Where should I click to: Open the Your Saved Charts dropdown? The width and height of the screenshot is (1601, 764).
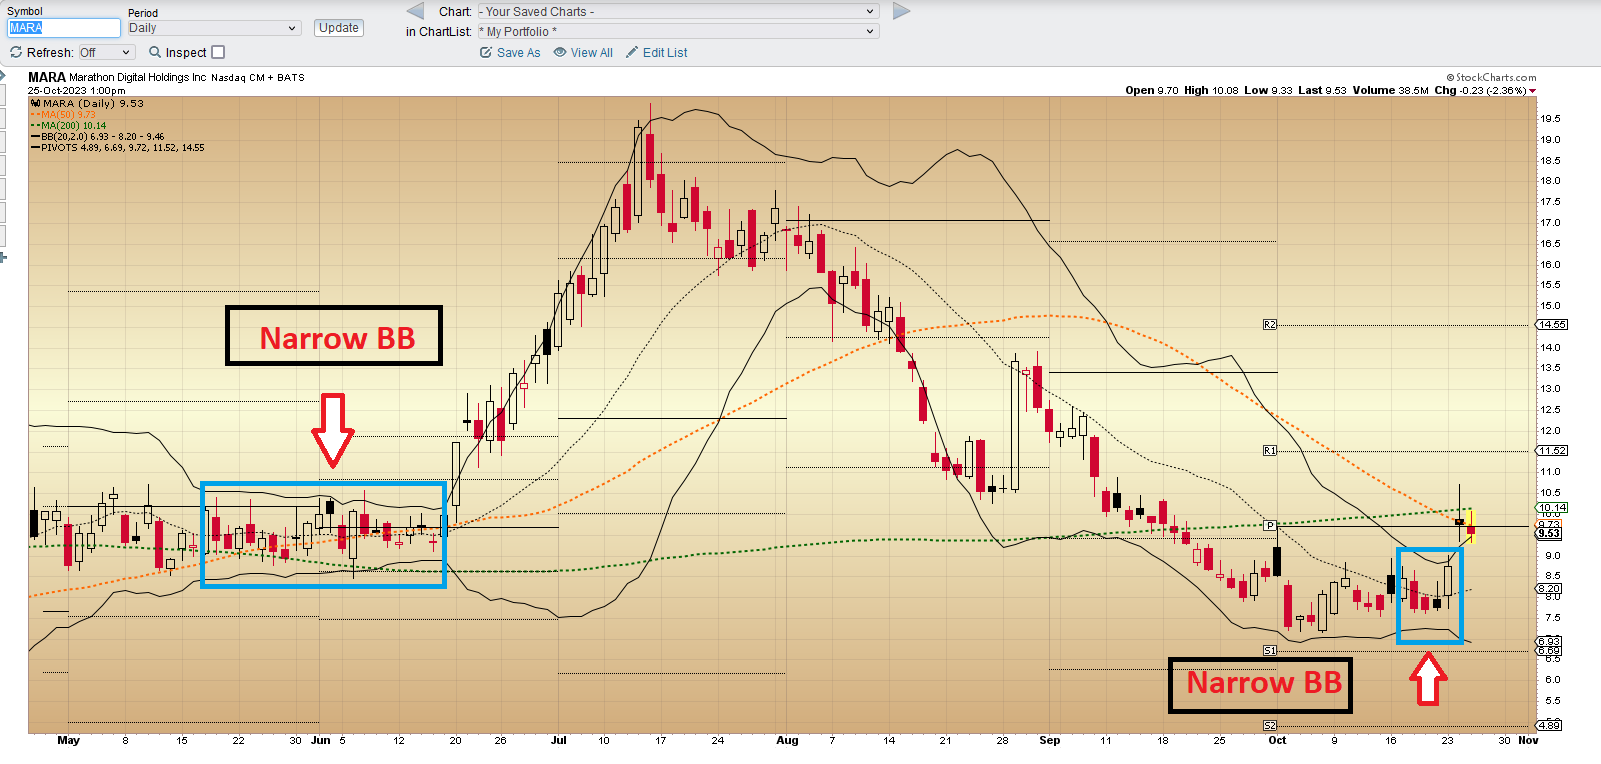click(x=677, y=11)
